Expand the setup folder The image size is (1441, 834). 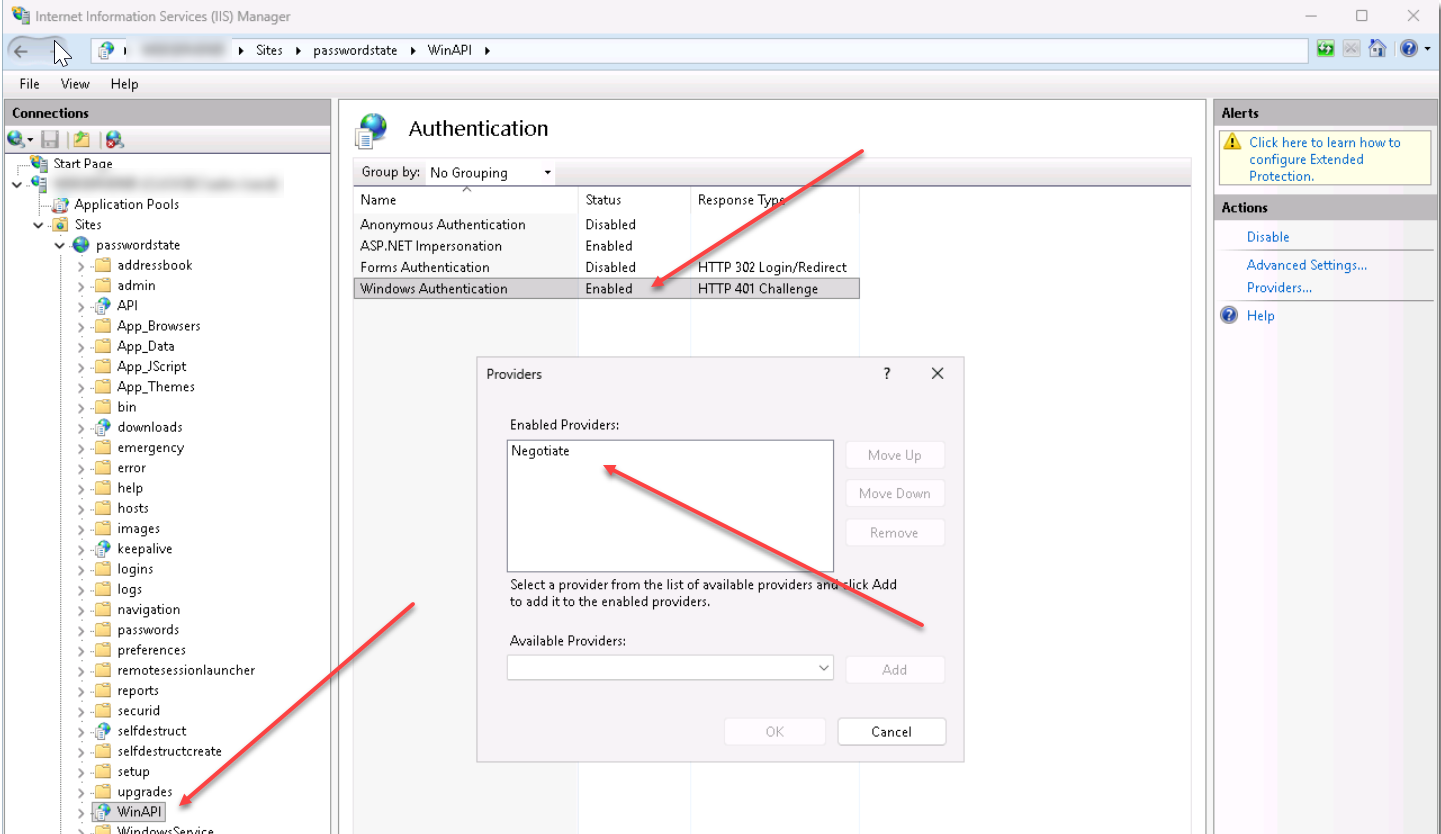coord(81,772)
